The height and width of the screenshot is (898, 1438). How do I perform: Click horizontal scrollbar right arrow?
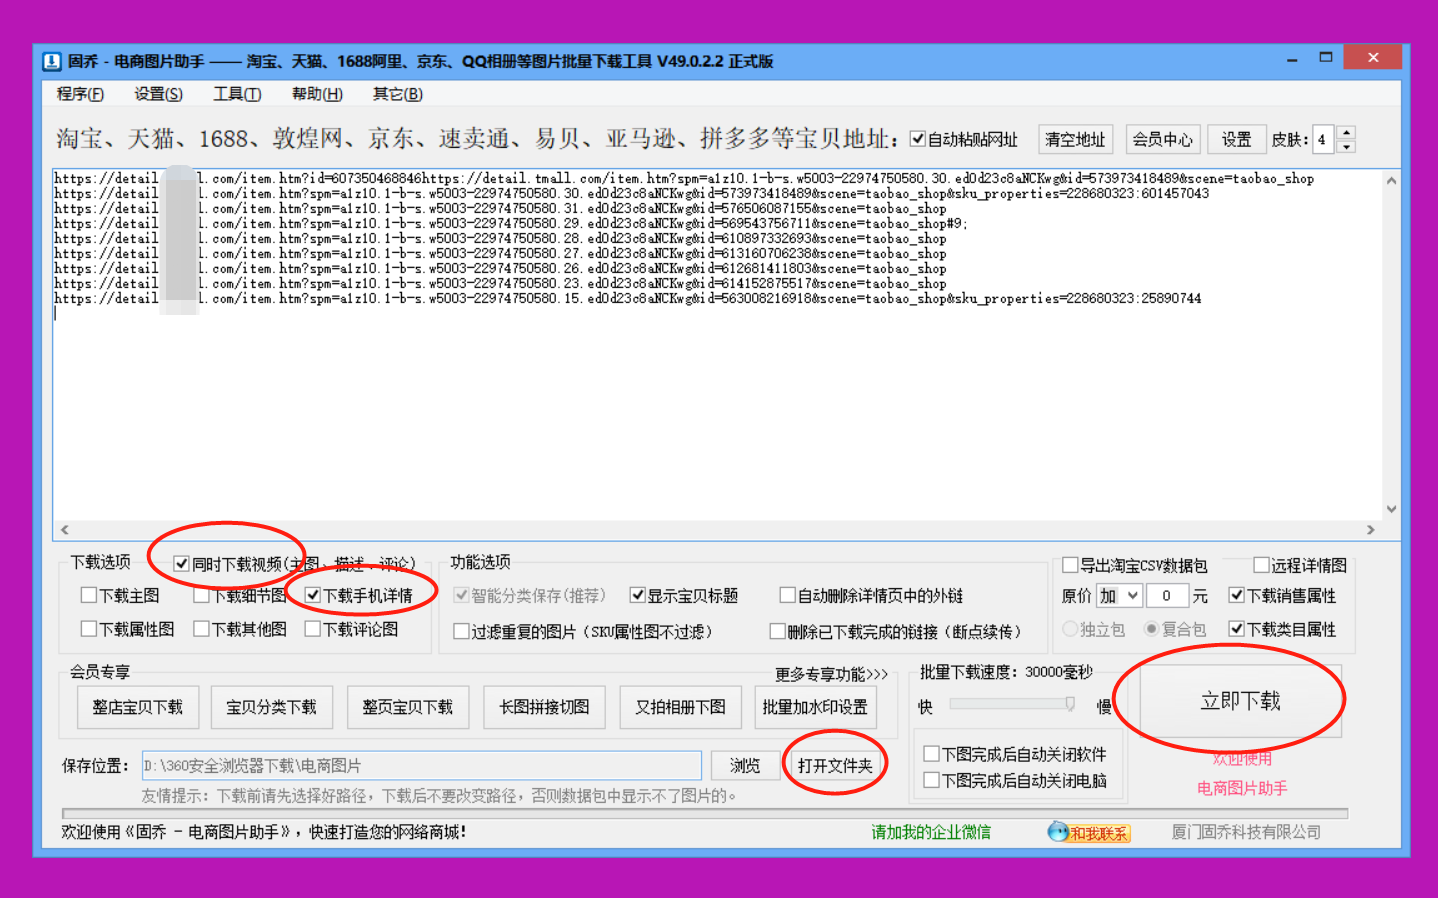point(1371,530)
